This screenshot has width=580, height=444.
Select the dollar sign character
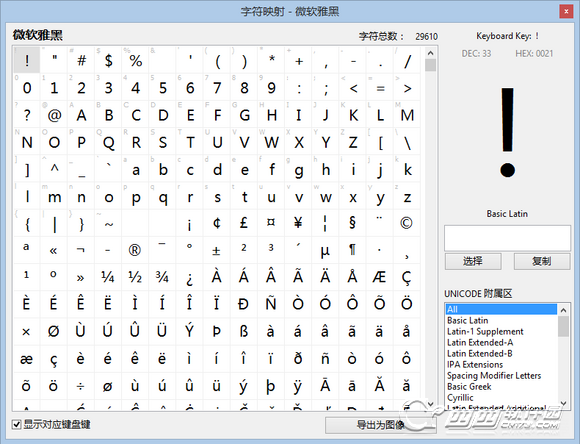[108, 61]
